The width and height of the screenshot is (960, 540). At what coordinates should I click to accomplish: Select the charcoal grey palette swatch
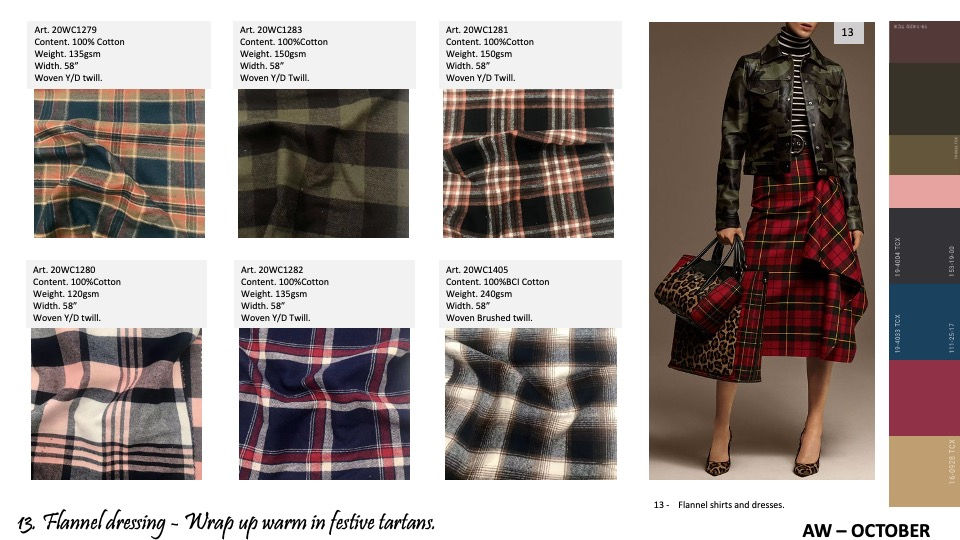pyautogui.click(x=924, y=246)
